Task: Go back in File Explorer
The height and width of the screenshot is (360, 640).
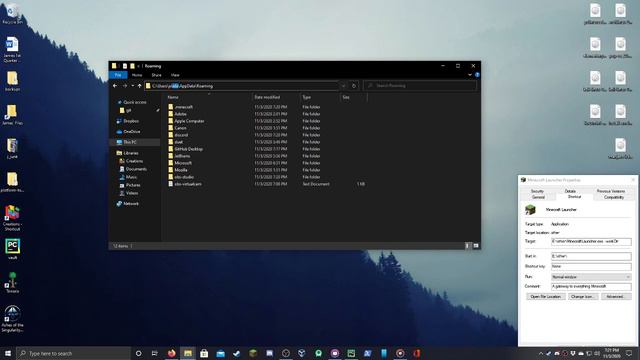Action: pyautogui.click(x=115, y=86)
